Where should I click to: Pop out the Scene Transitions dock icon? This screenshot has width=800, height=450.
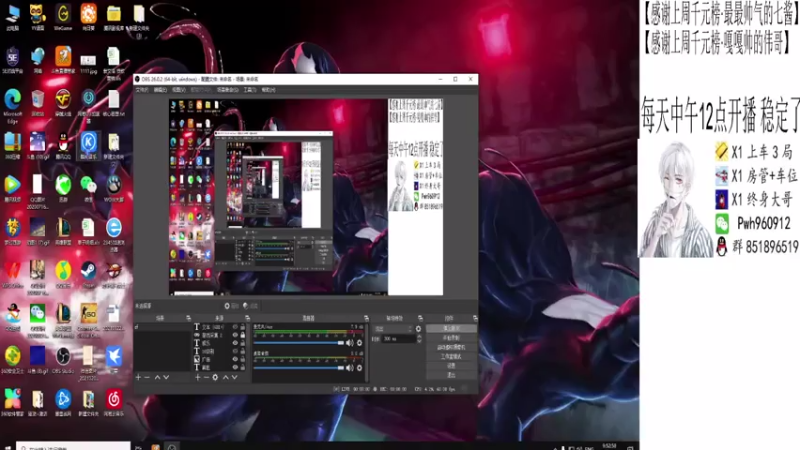pyautogui.click(x=420, y=318)
